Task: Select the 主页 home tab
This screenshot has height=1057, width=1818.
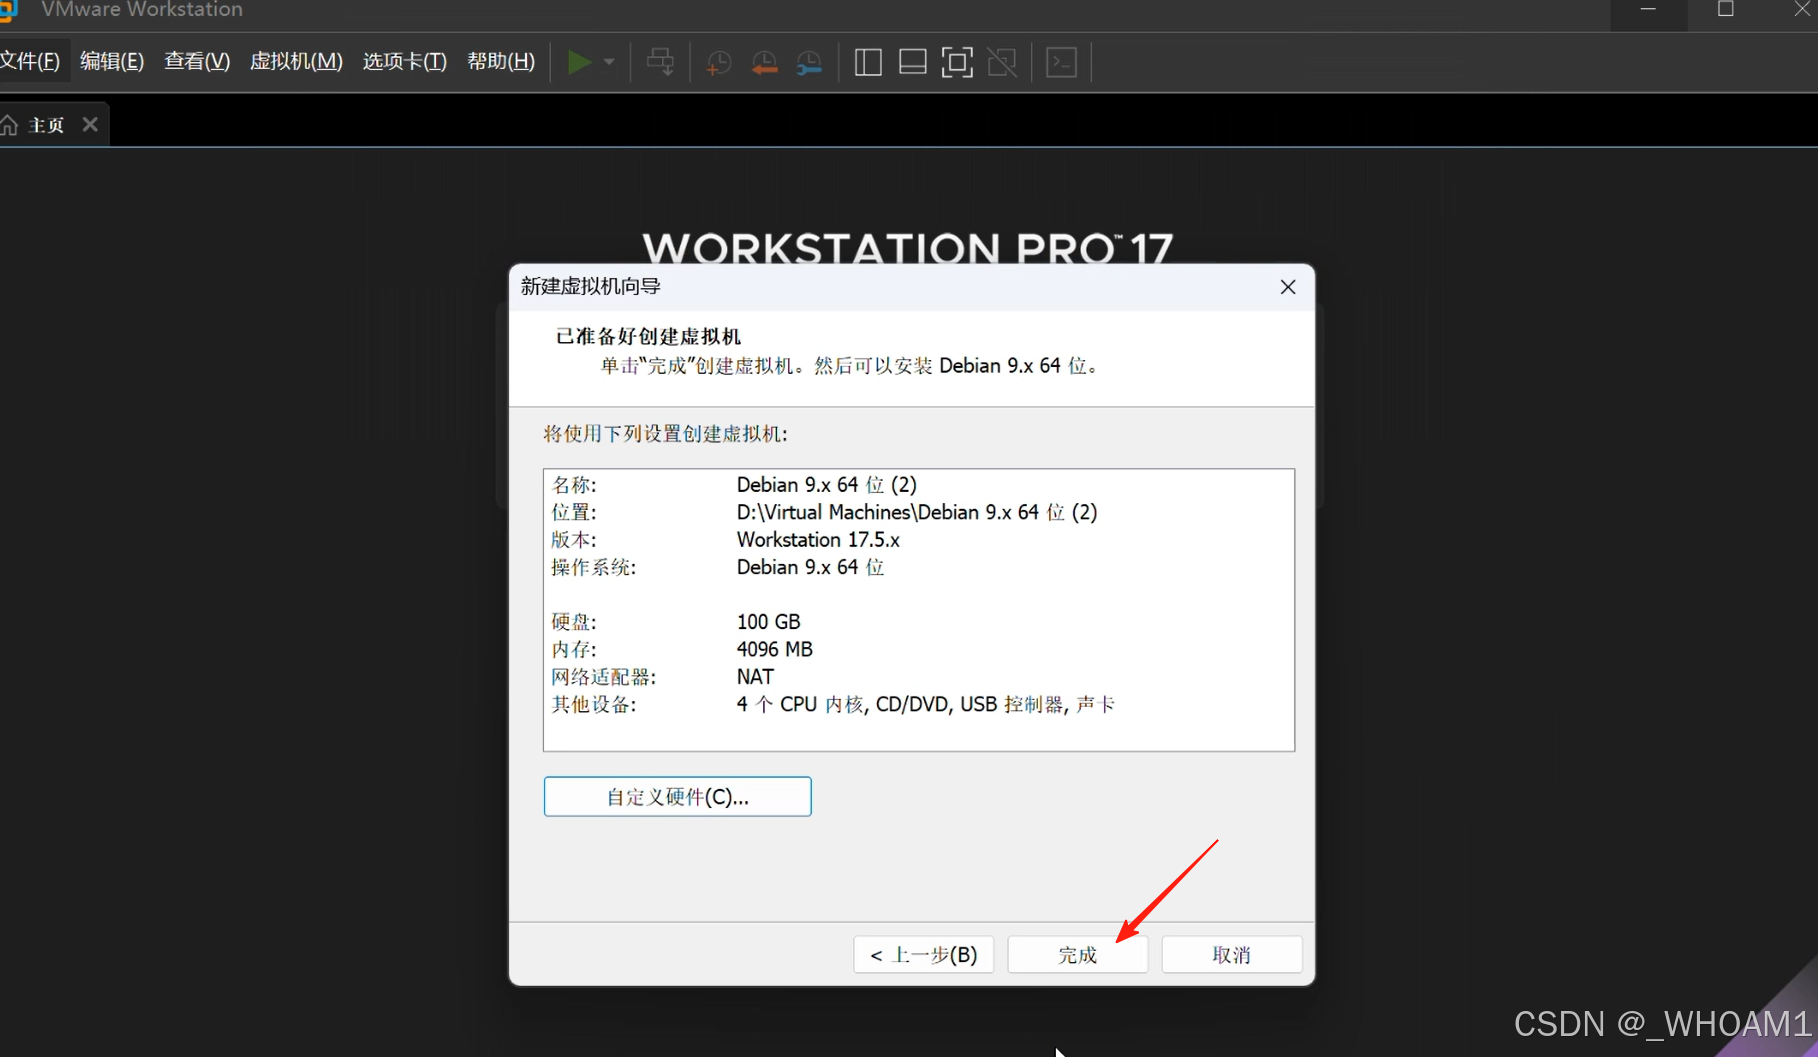Action: (46, 125)
